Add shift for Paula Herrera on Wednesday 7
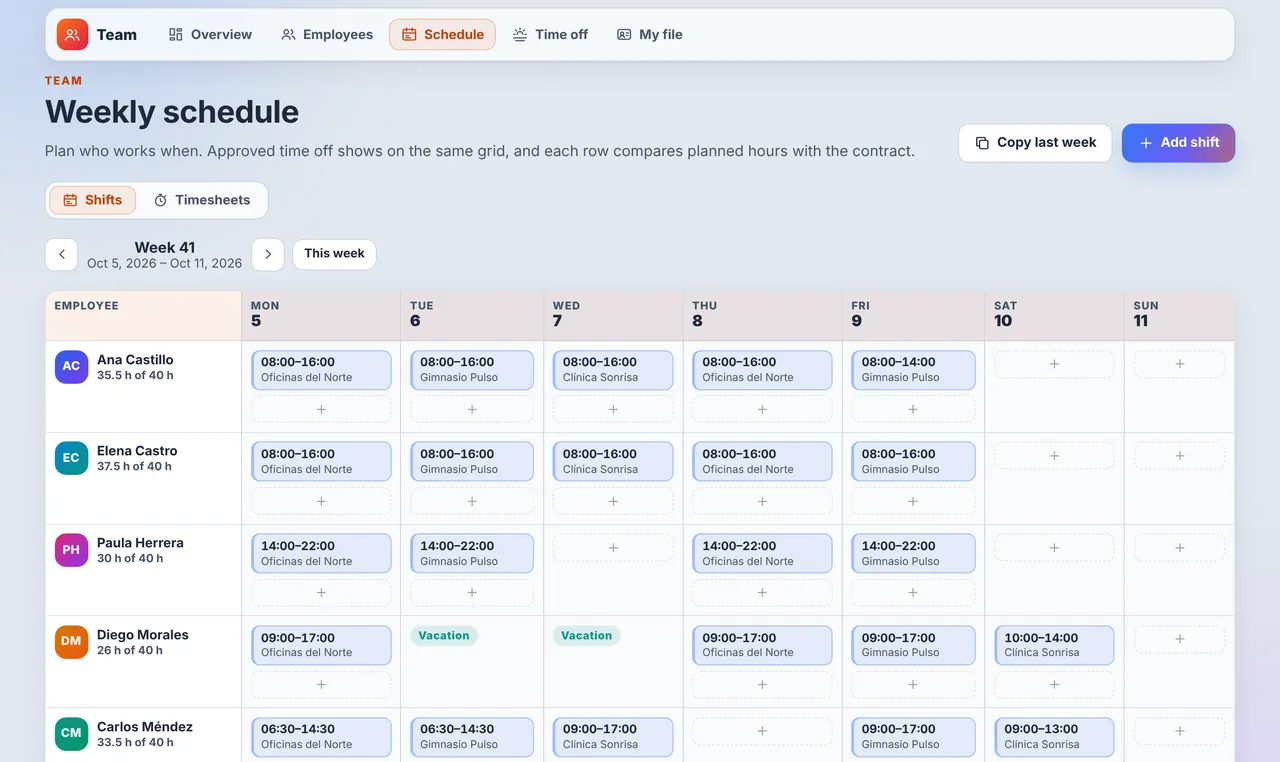This screenshot has width=1280, height=762. click(613, 548)
